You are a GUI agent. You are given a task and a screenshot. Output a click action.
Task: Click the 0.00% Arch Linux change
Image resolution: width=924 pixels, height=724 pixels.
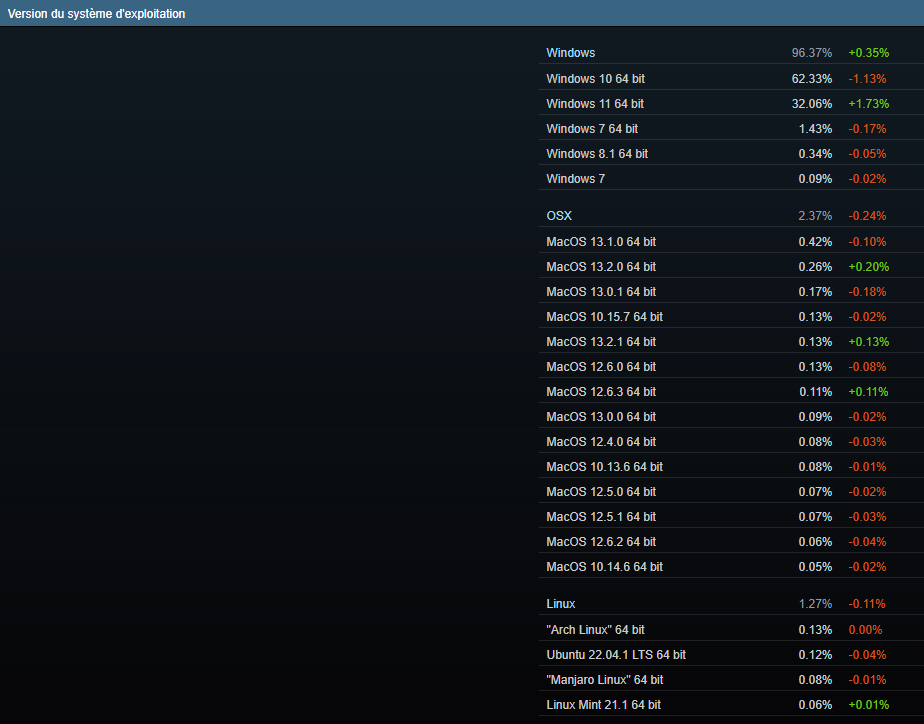click(865, 630)
